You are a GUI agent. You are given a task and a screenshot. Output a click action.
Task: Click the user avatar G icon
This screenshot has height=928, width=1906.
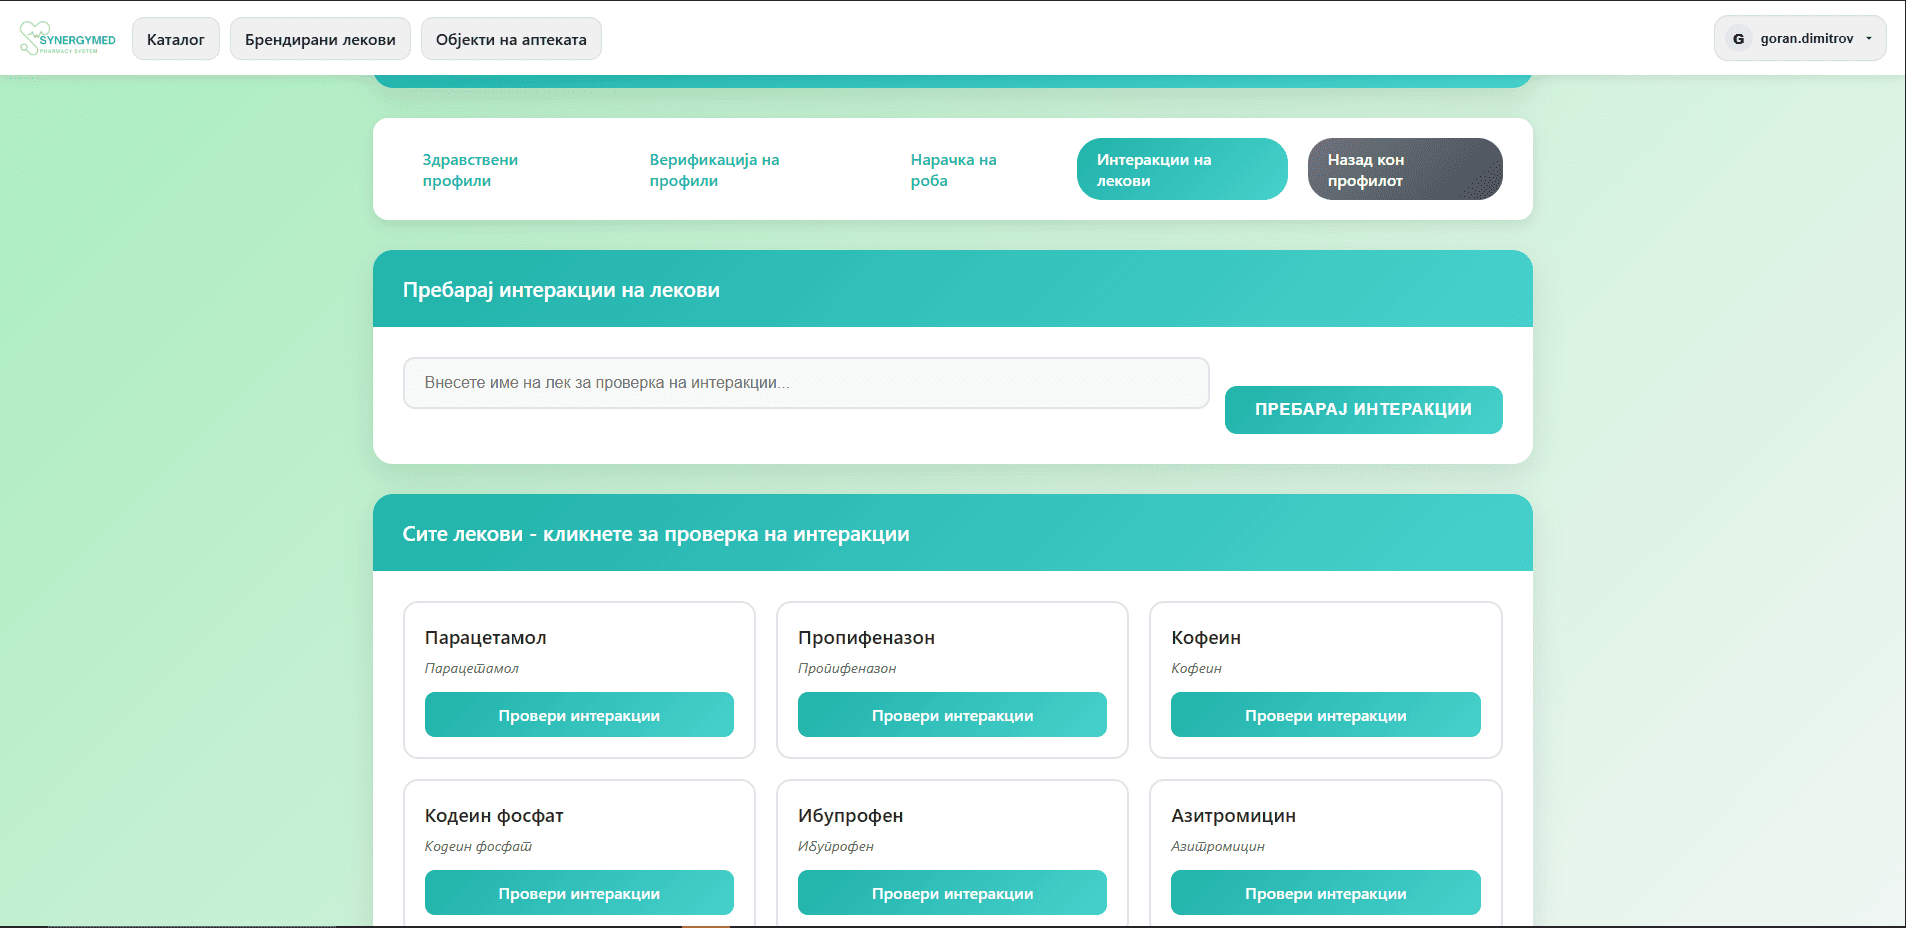click(1738, 39)
